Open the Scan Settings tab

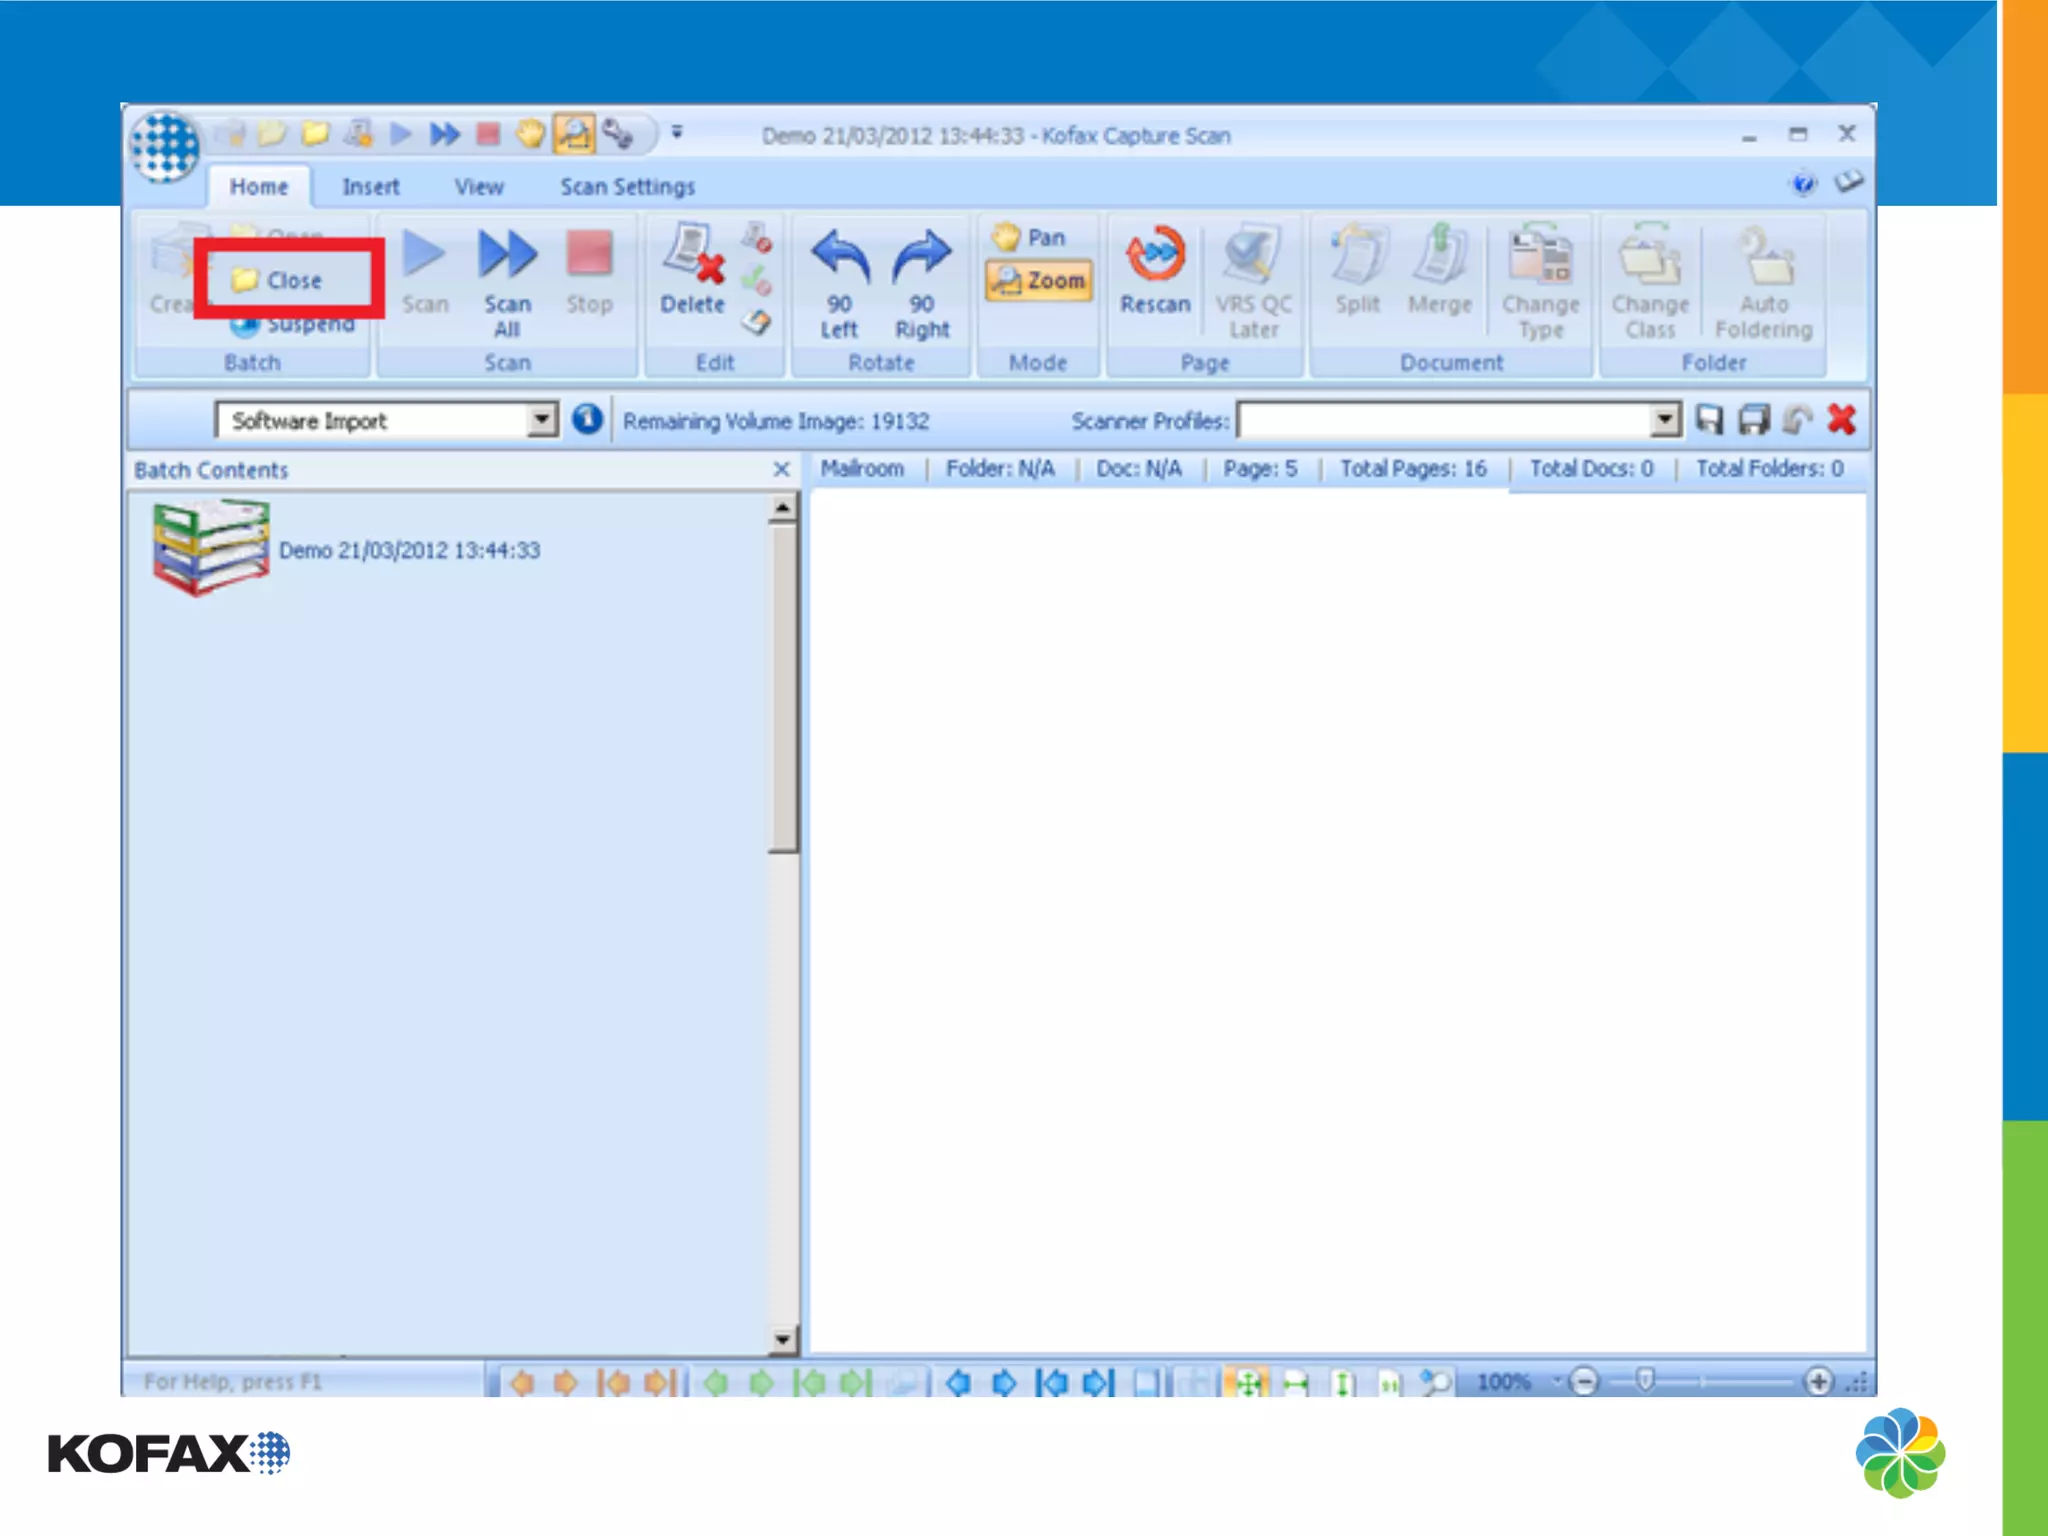pyautogui.click(x=627, y=187)
